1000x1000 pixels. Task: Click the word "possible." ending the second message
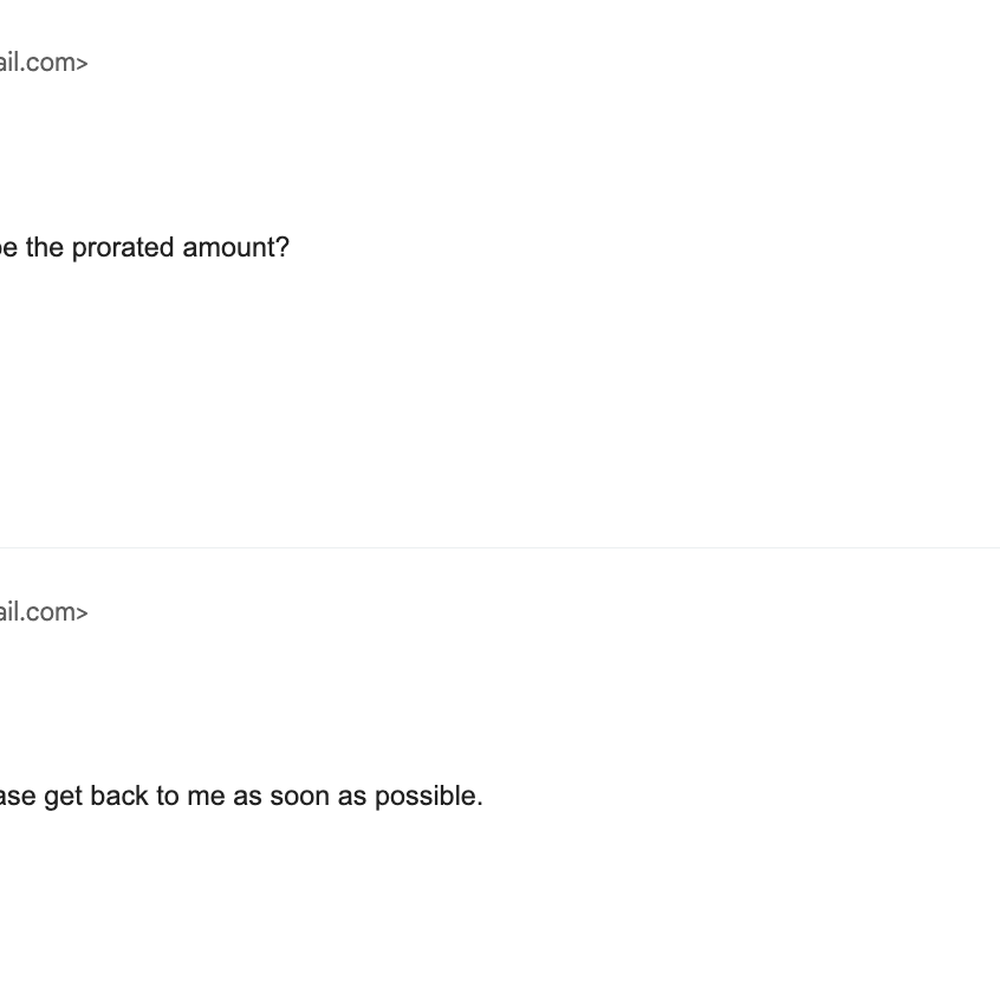point(429,797)
